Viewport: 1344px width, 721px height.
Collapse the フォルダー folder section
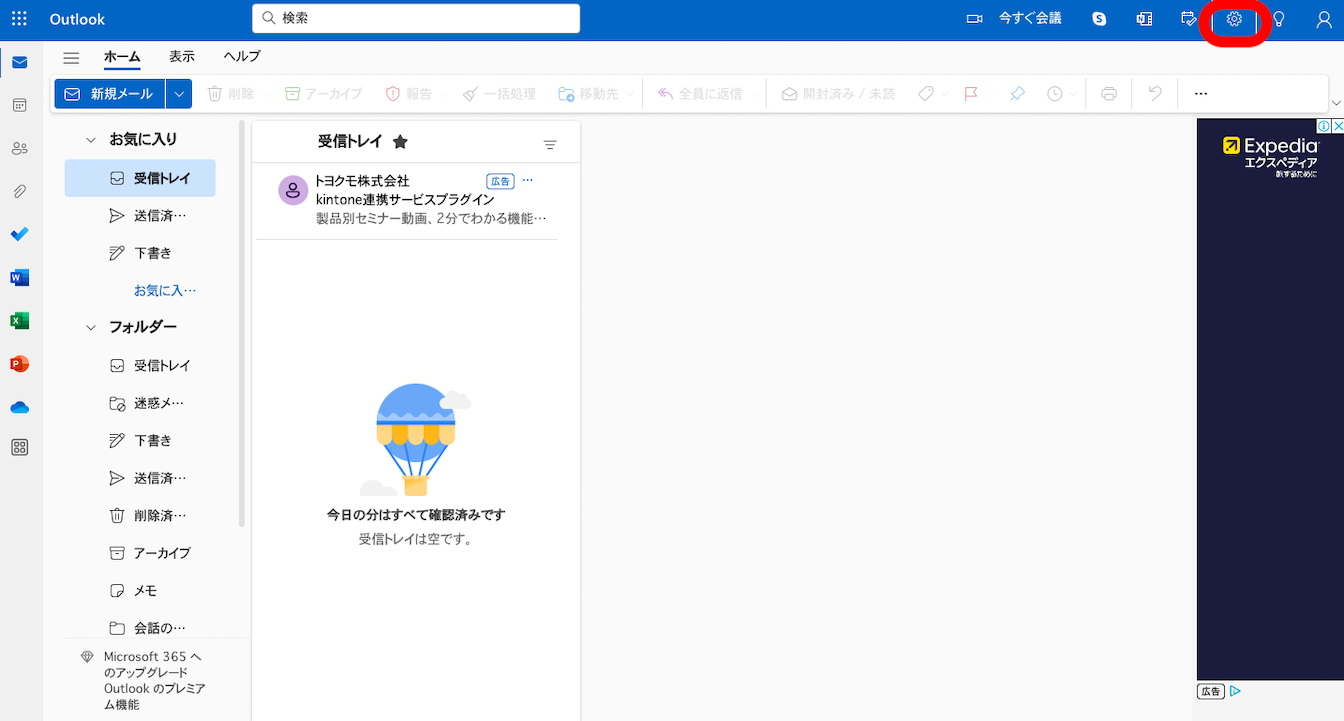click(91, 327)
